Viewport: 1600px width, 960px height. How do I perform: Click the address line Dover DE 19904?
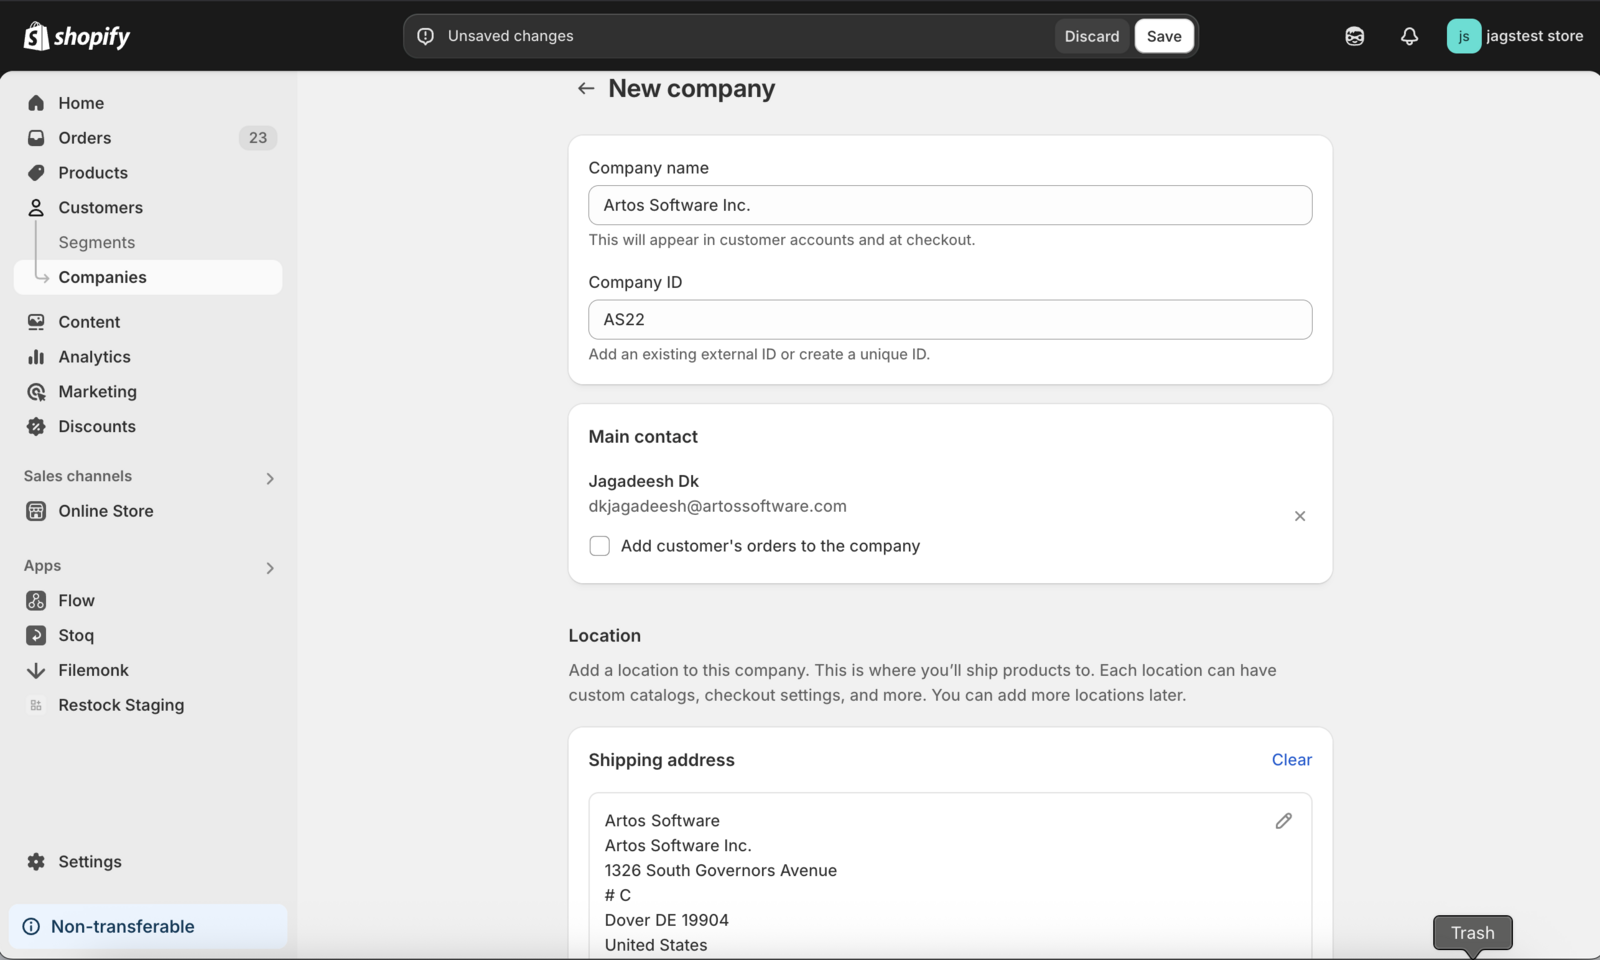[x=667, y=920]
